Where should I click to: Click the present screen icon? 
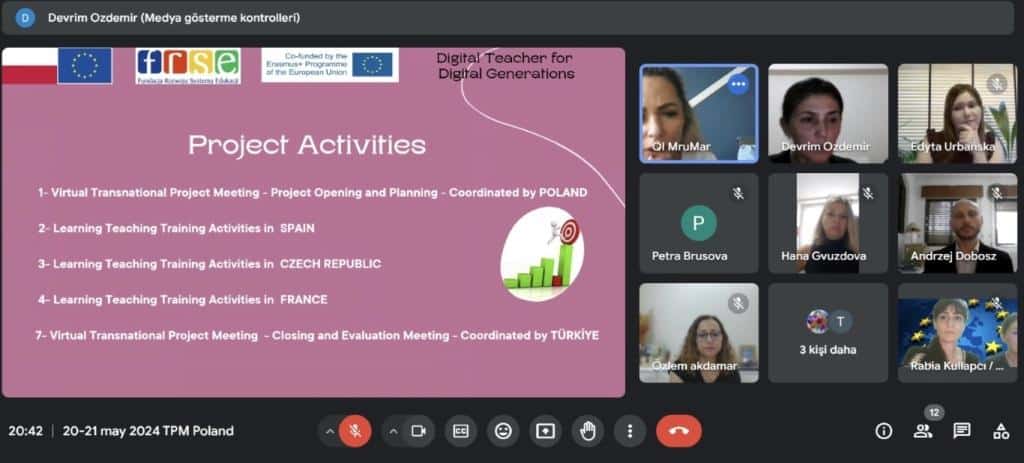[x=545, y=431]
